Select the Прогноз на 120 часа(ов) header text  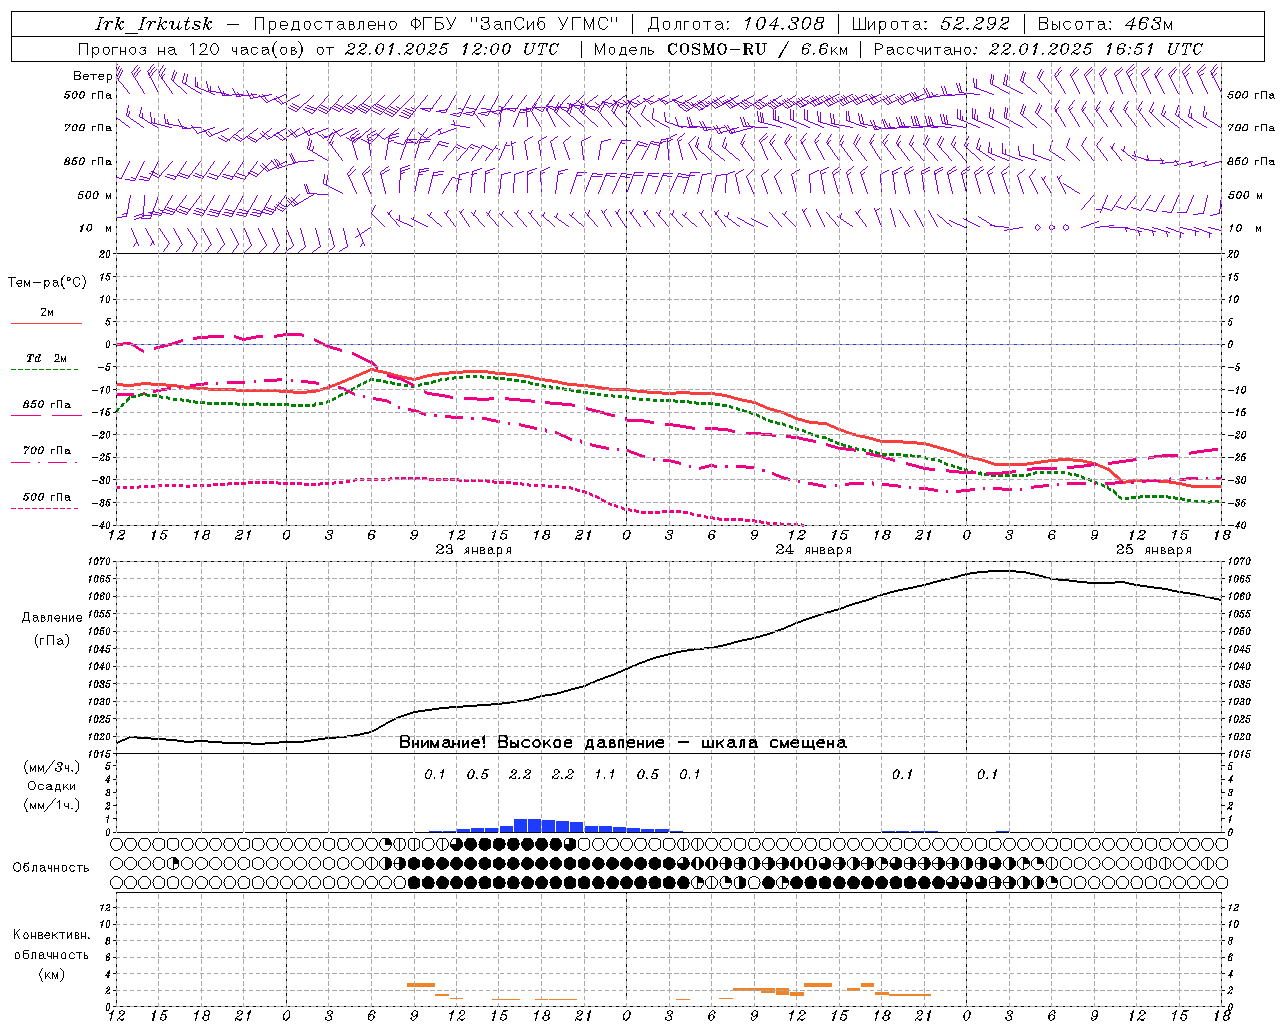[192, 49]
